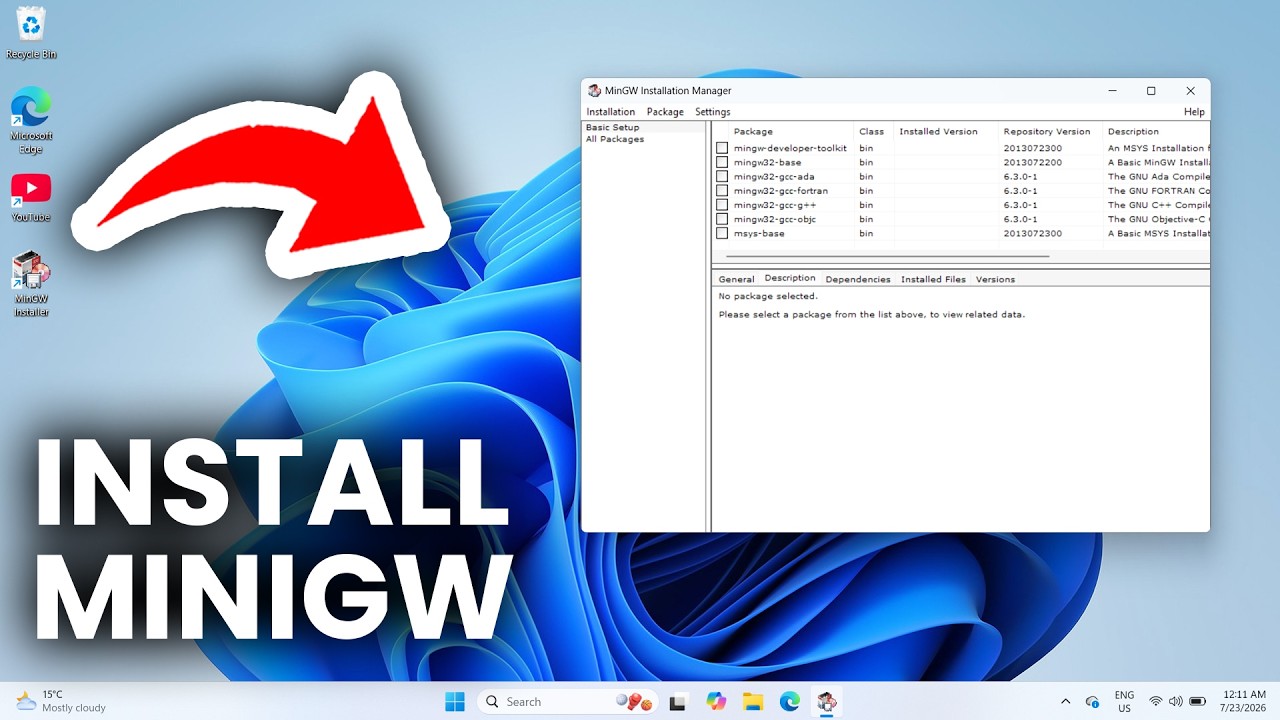Select Basic Setup in the left pane
This screenshot has width=1280, height=720.
[x=612, y=127]
